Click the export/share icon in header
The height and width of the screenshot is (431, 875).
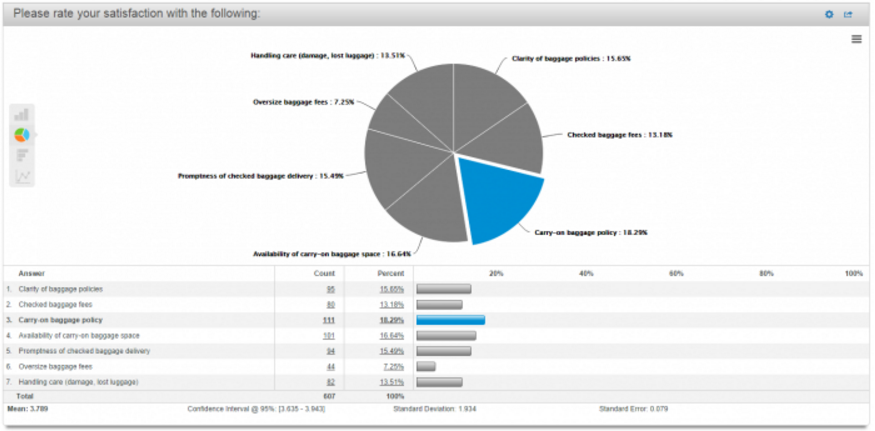pos(848,14)
